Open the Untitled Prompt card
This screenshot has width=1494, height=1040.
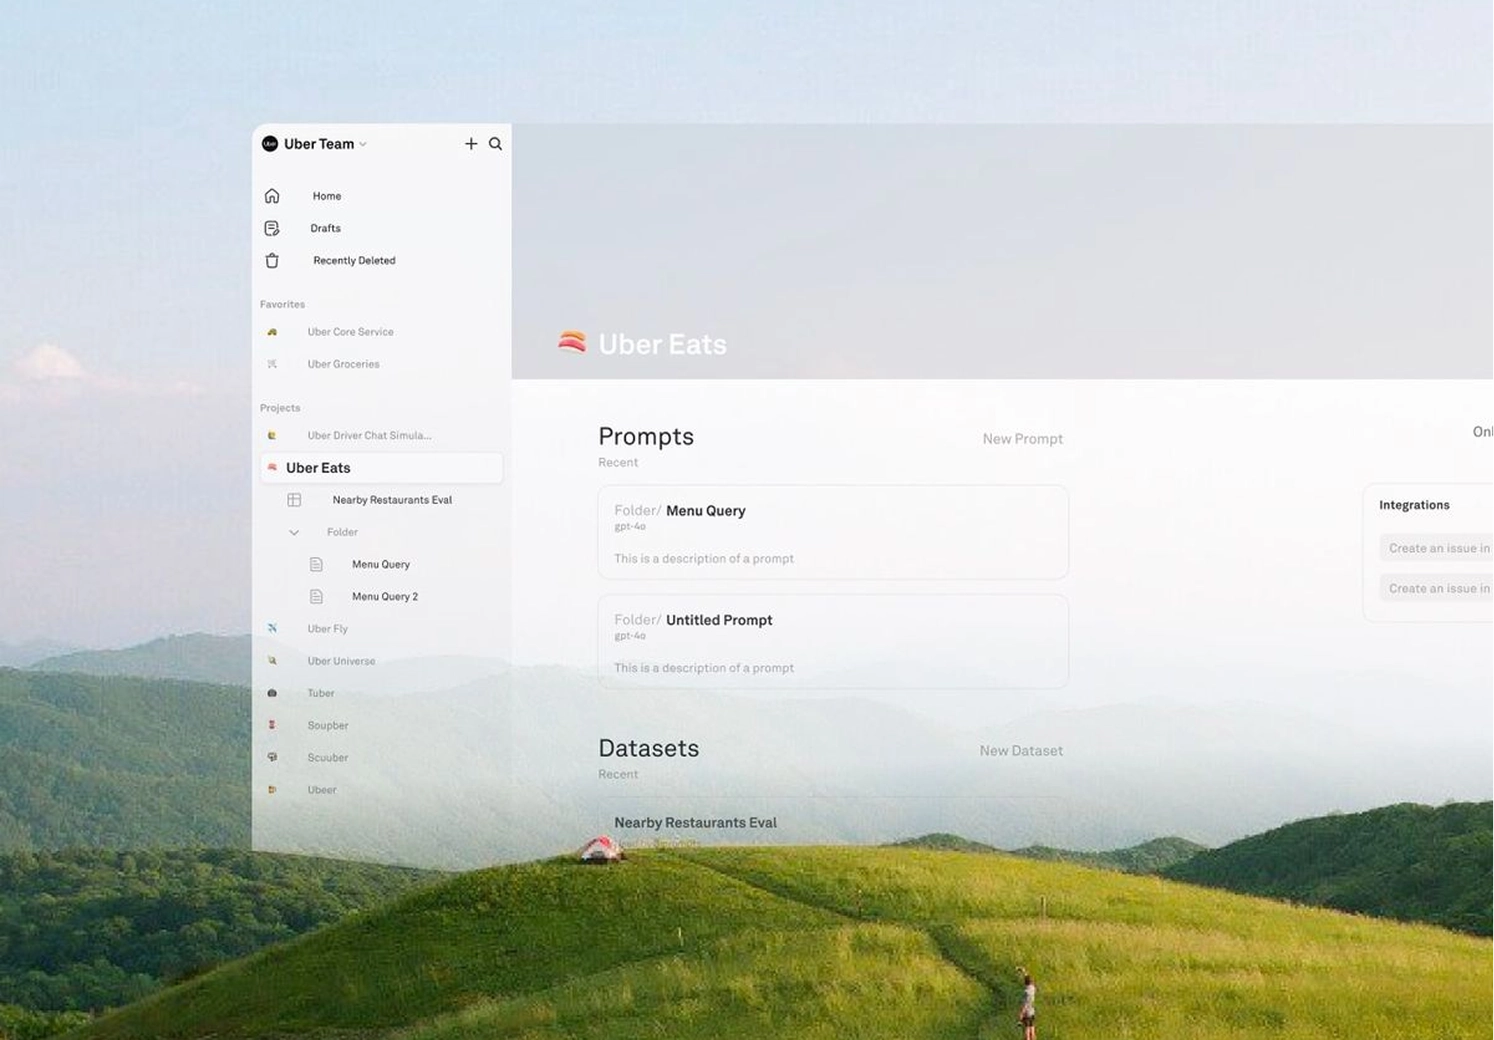pyautogui.click(x=833, y=641)
